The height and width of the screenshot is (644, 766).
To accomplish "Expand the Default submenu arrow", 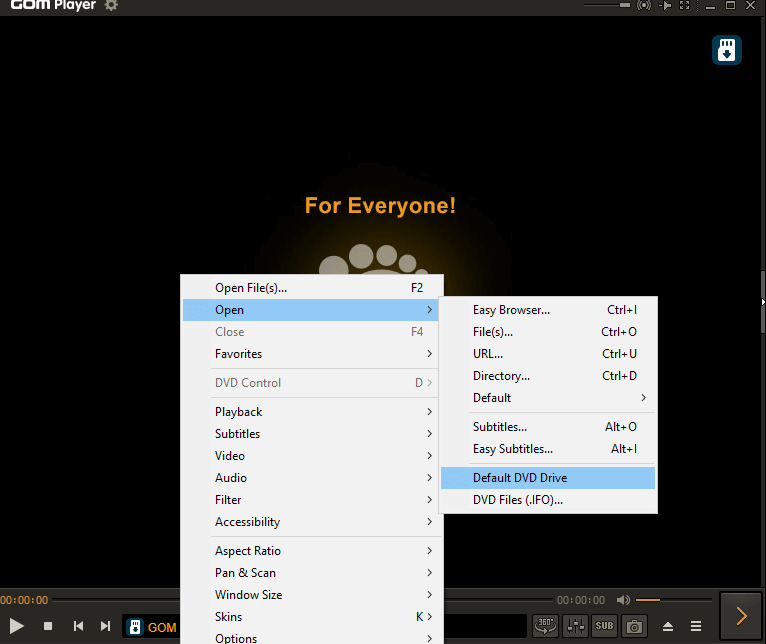I will [644, 398].
